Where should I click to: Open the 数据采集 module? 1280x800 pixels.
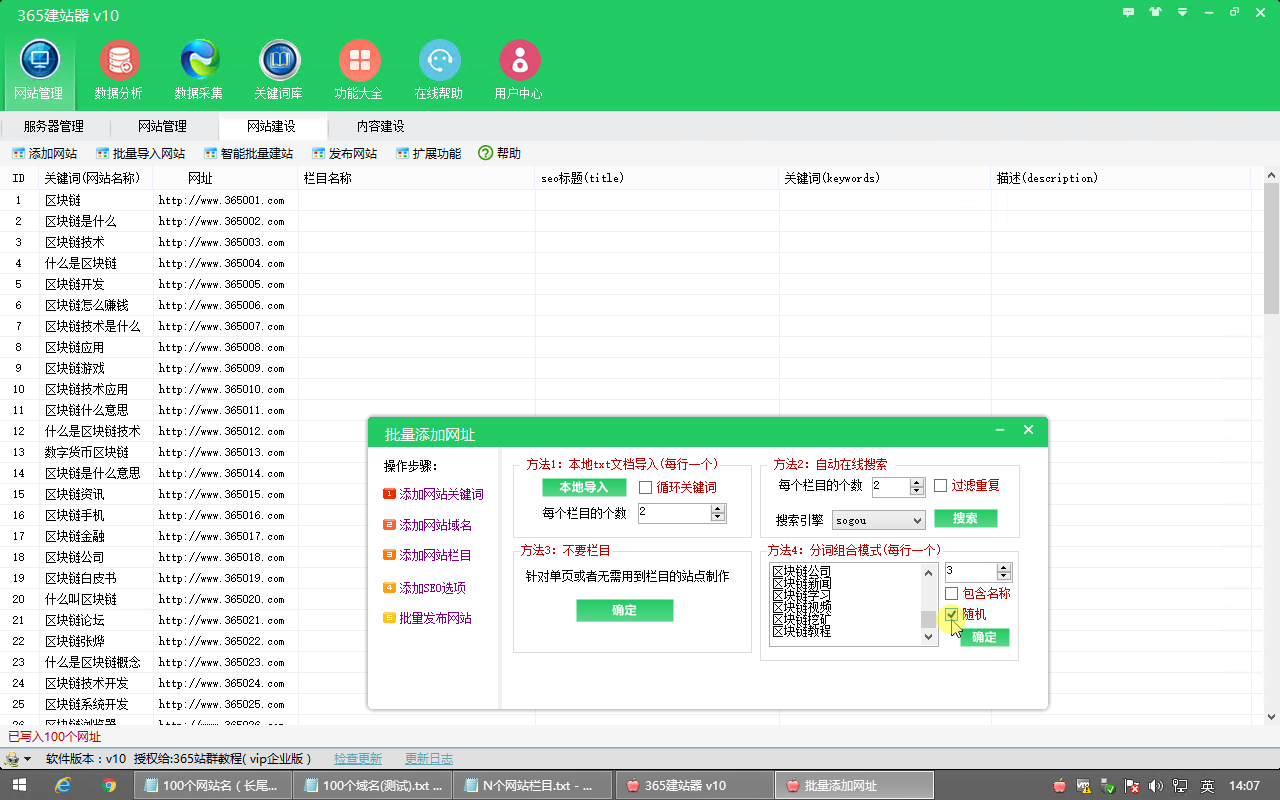pos(199,70)
